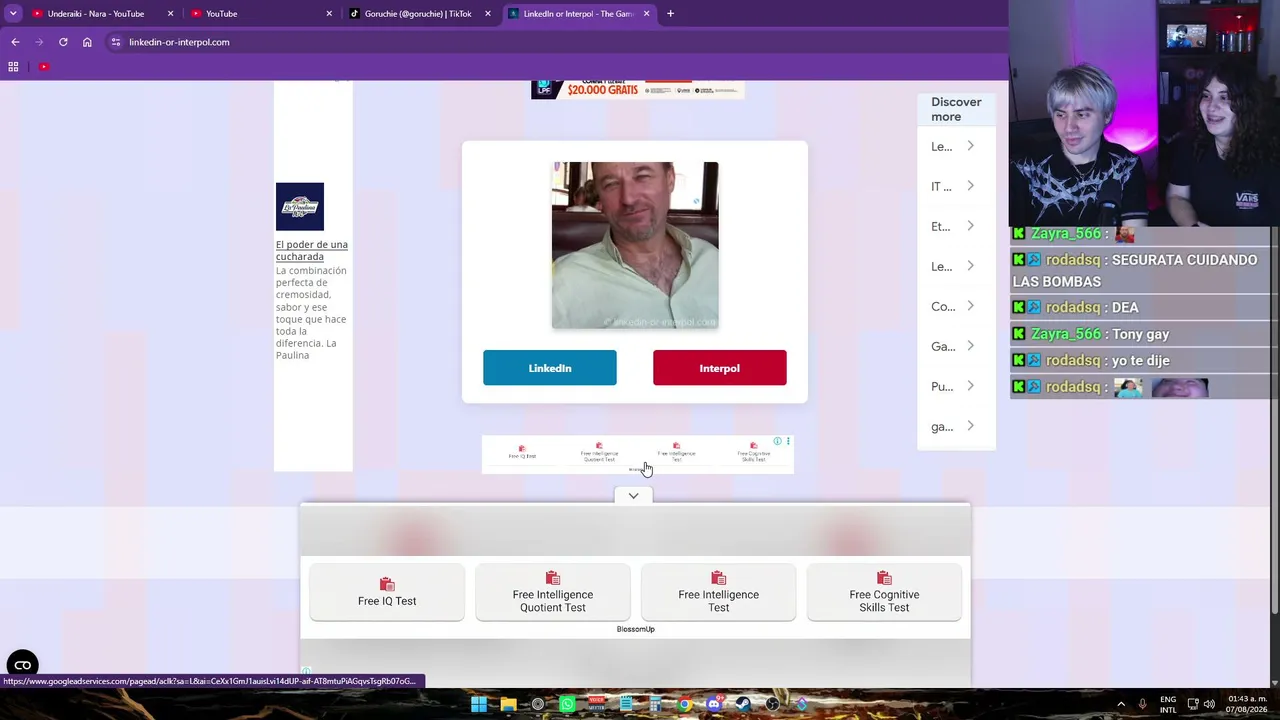Click the microphone tray icon
The image size is (1280, 720).
tap(1143, 704)
